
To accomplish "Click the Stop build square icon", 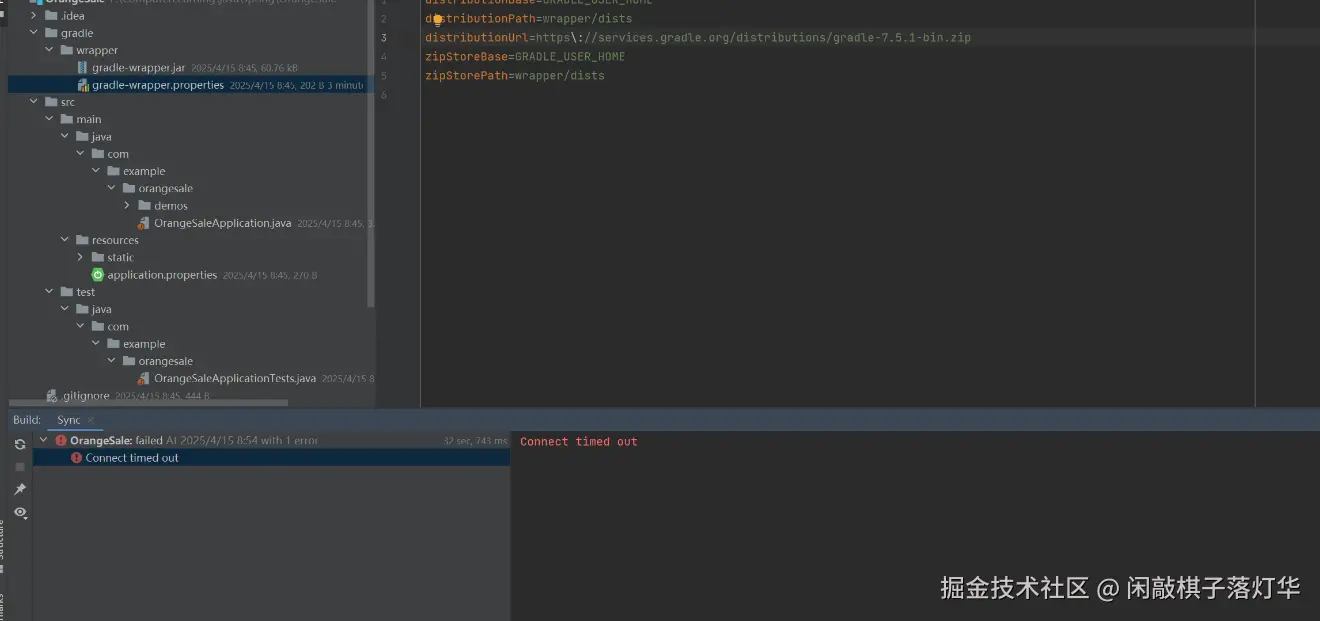I will pos(19,467).
